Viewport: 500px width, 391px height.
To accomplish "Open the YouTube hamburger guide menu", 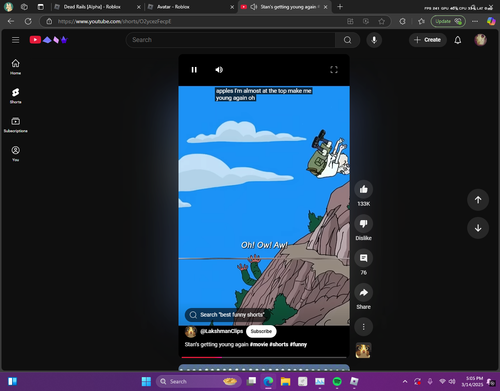I will (x=15, y=40).
